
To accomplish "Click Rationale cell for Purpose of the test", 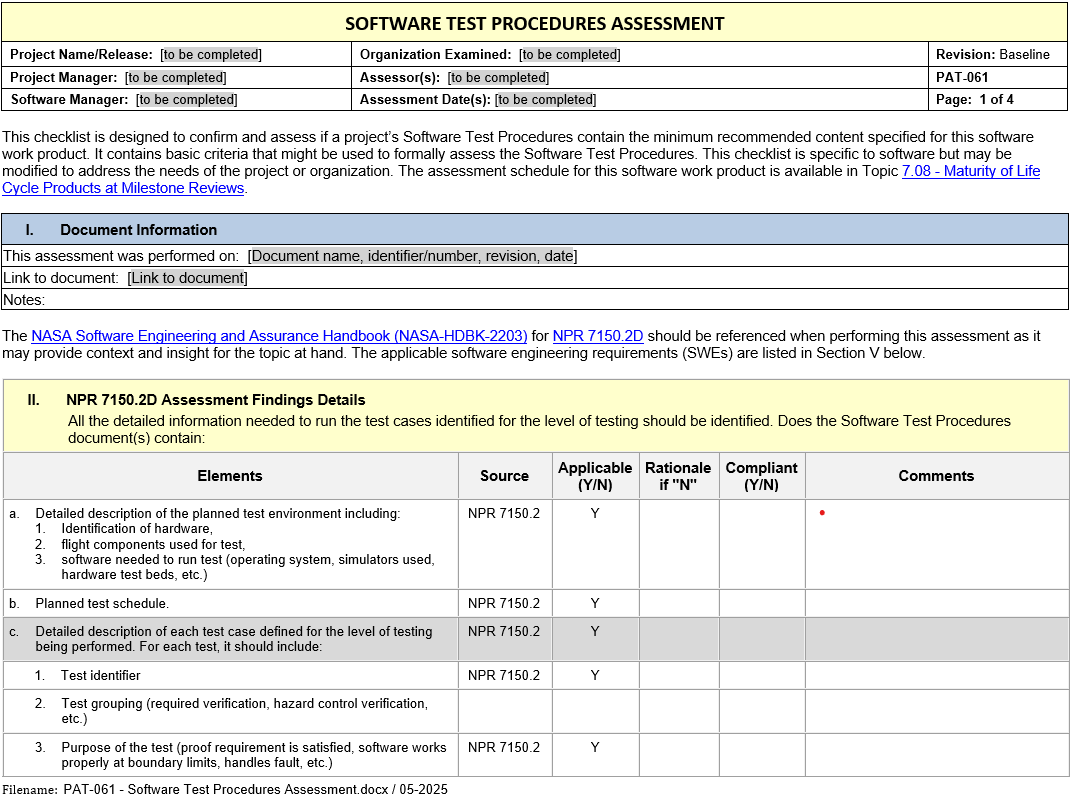I will tap(678, 755).
